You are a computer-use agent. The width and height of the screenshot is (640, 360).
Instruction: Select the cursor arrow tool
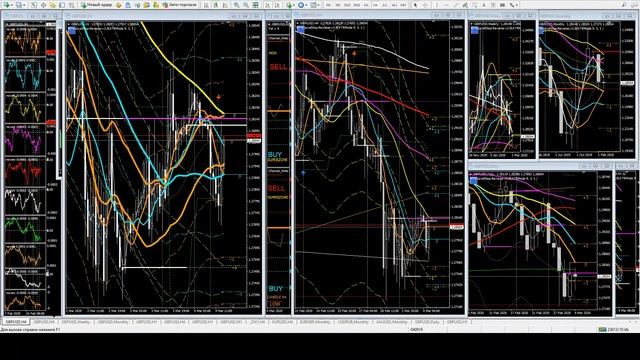(415, 5)
